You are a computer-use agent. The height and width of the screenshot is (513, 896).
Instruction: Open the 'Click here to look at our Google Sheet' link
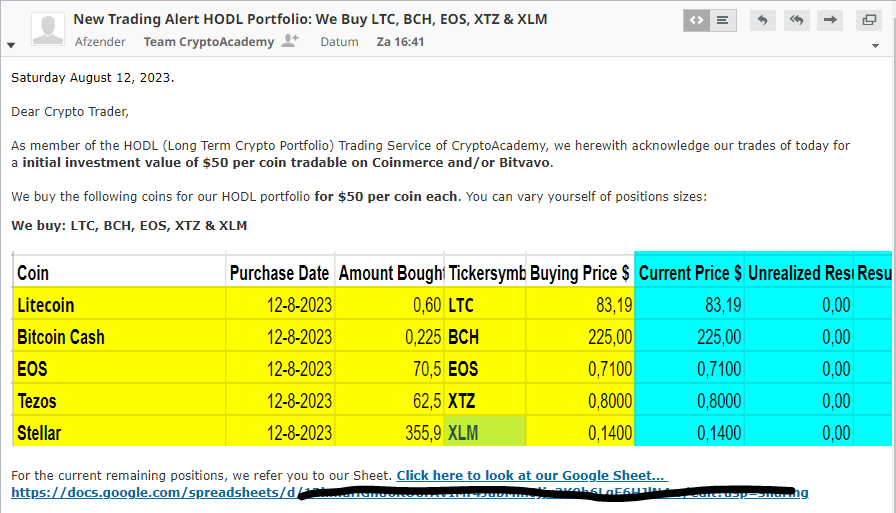coord(530,475)
